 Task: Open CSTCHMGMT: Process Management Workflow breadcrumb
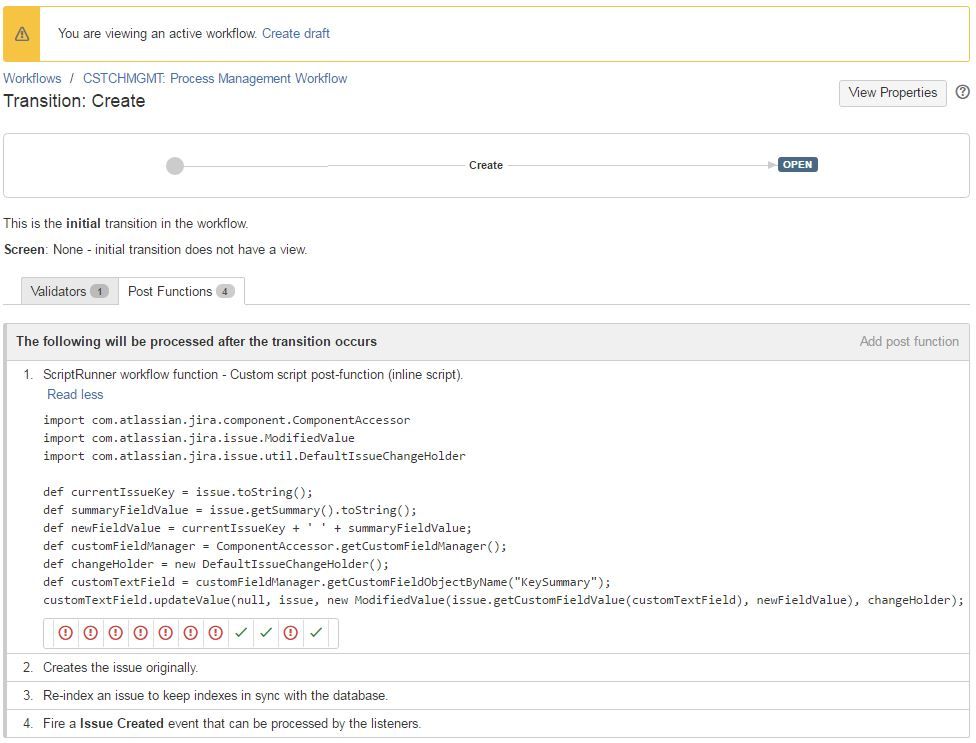(x=215, y=78)
